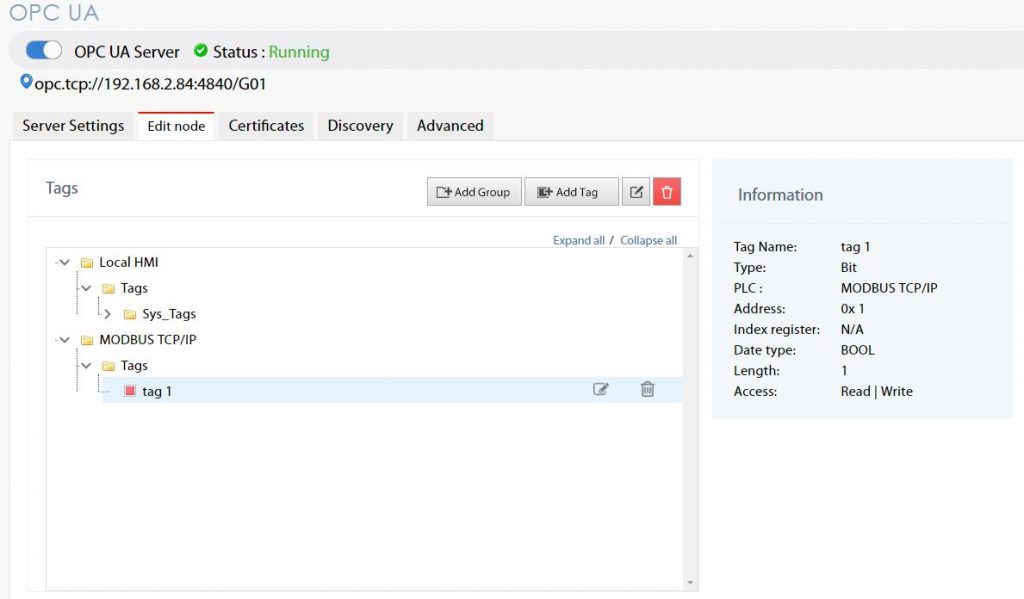Click the green Status running checkmark icon
Viewport: 1024px width, 599px height.
click(x=201, y=51)
